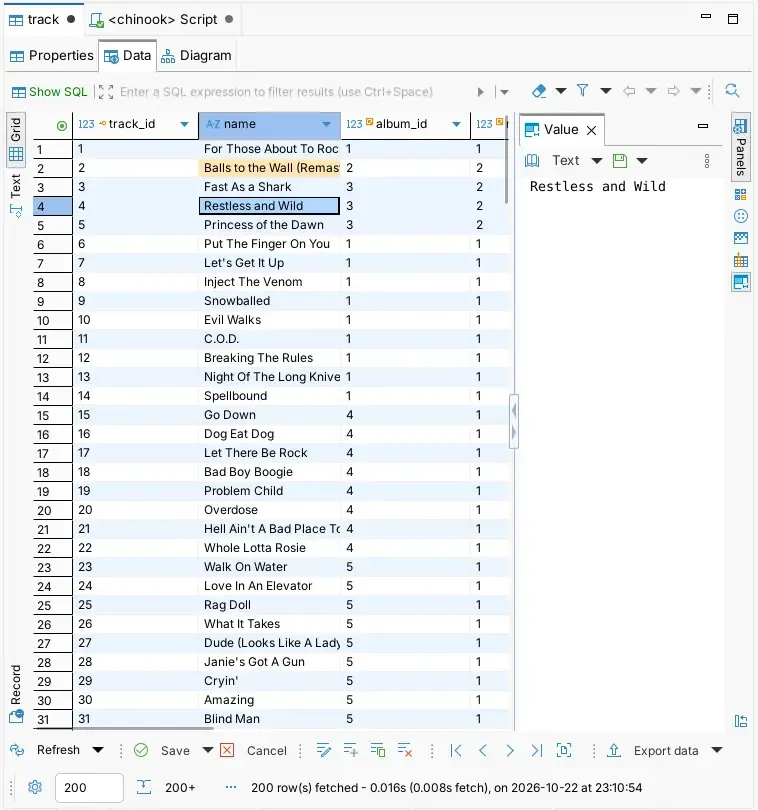Open dropdown next to the eraser icon
Screen dimensions: 758x810
click(561, 91)
